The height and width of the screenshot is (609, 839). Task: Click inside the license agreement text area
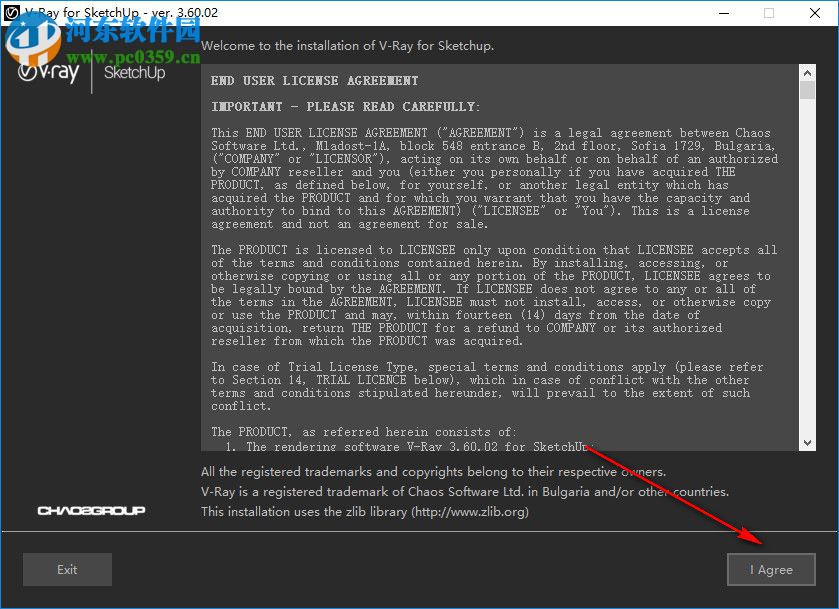[x=480, y=250]
